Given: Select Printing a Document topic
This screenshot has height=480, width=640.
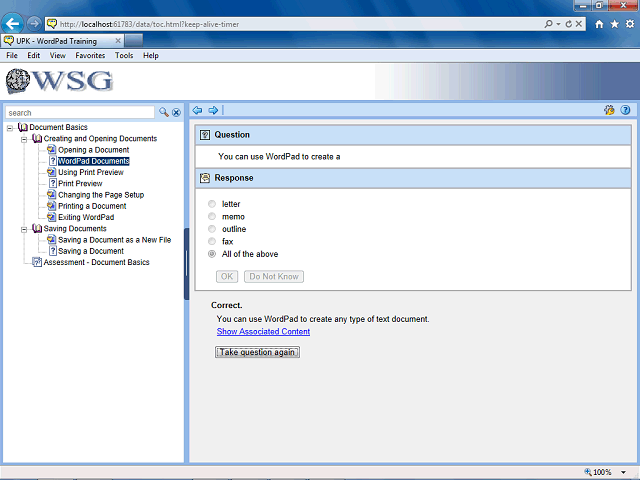Looking at the screenshot, I should point(92,206).
